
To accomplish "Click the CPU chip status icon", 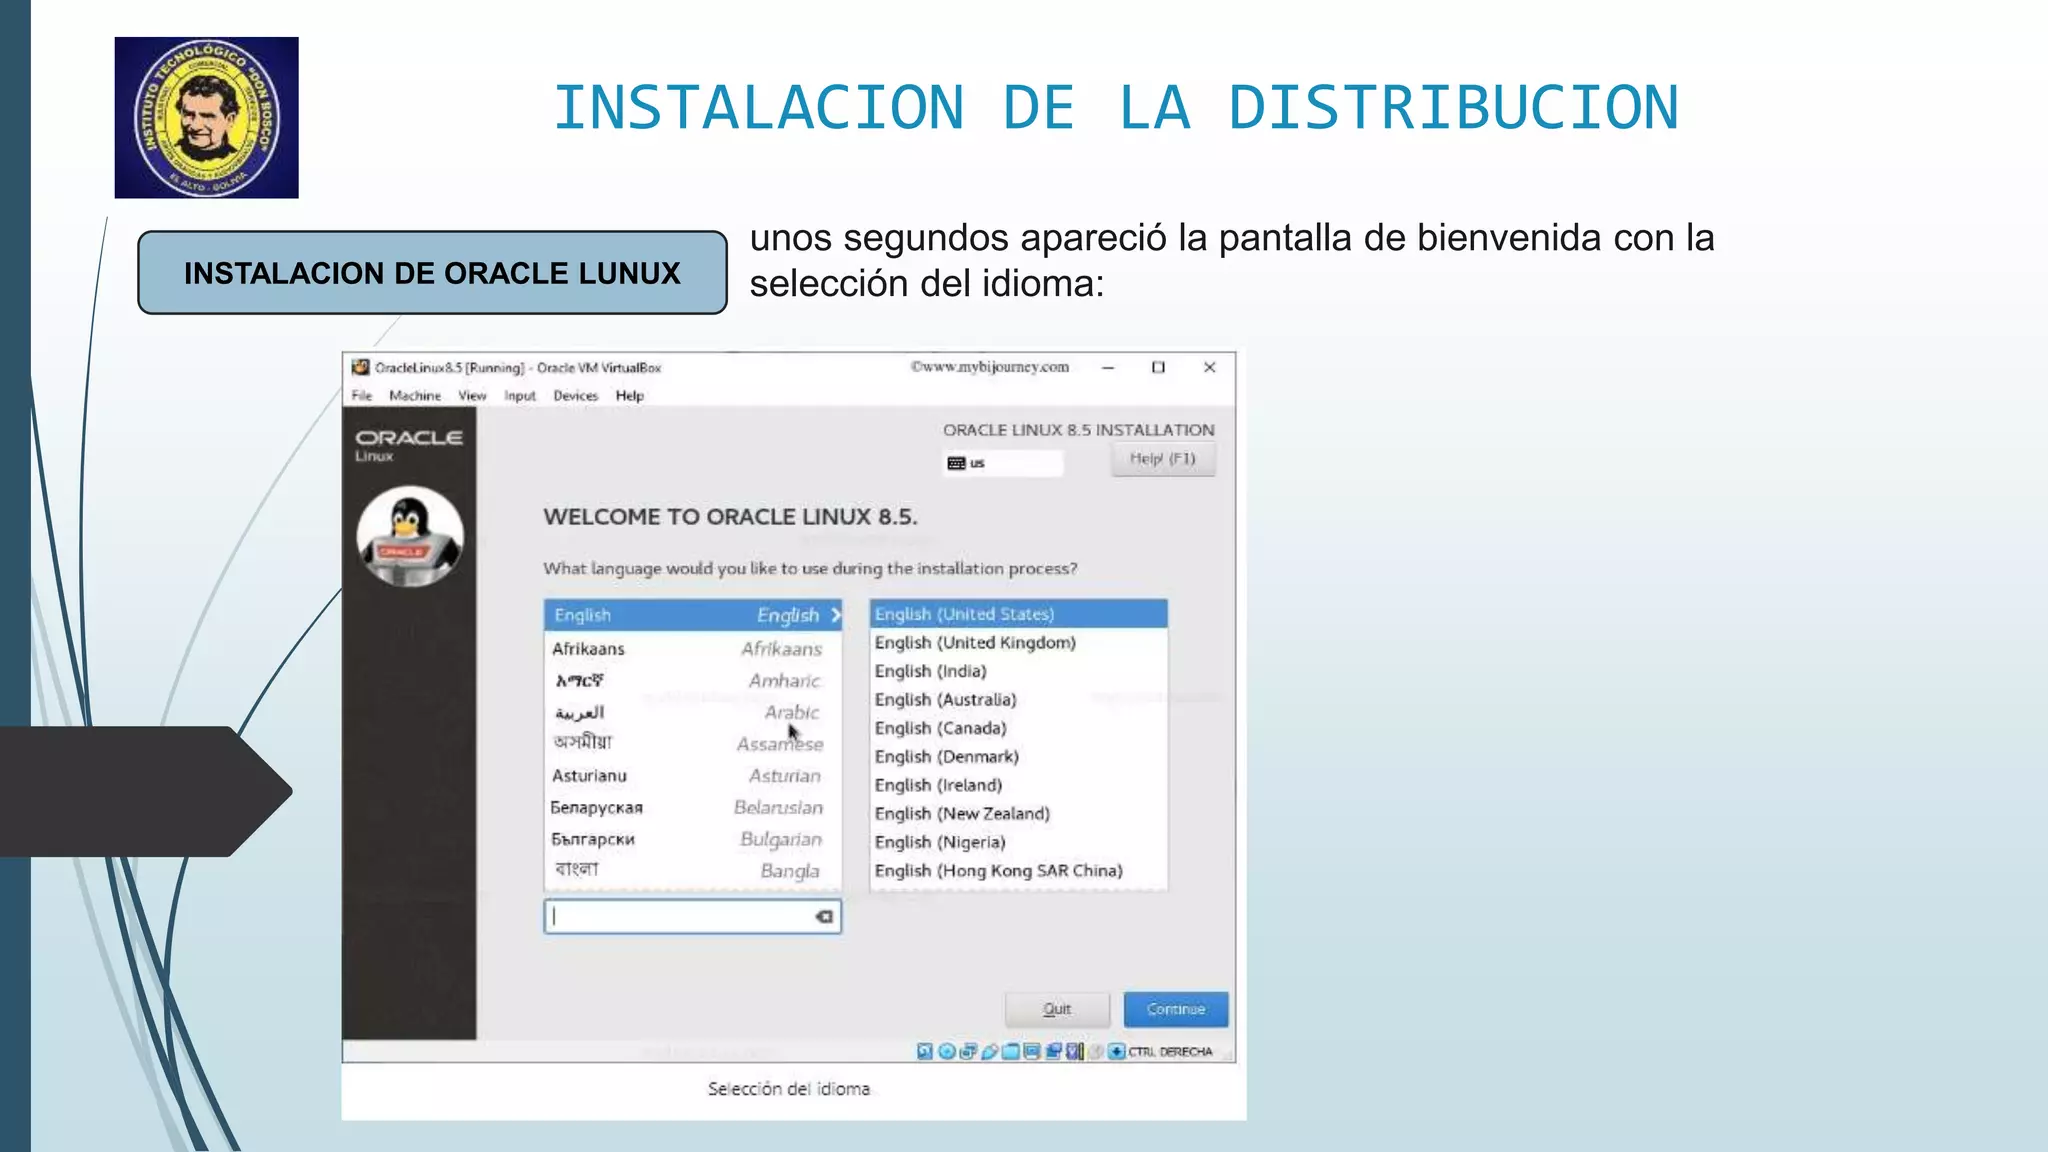I will pos(1075,1052).
